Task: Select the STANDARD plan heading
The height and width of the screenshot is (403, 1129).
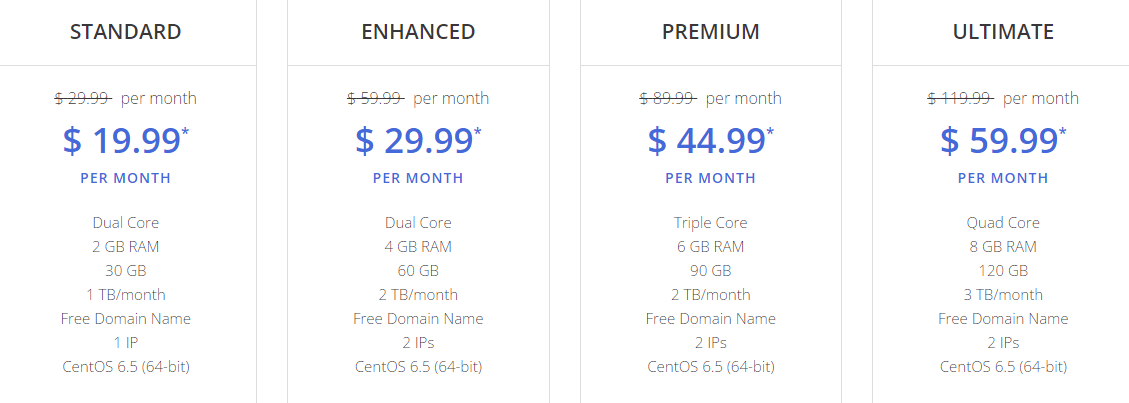Action: coord(125,32)
